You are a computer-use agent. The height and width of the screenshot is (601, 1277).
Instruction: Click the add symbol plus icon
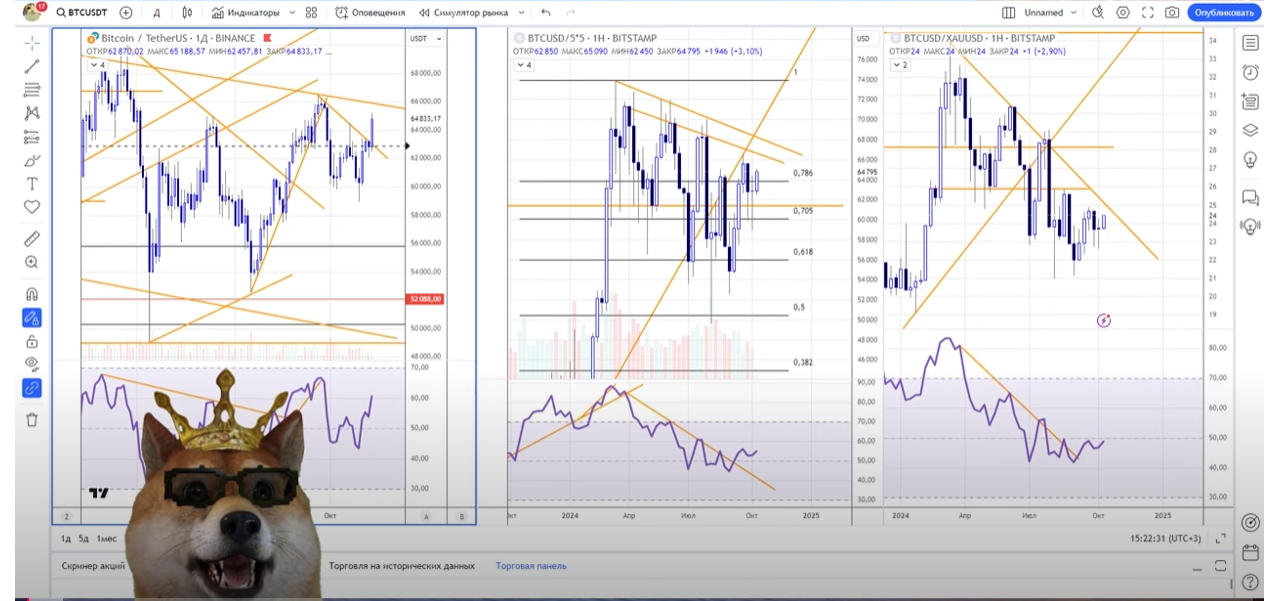[x=125, y=13]
